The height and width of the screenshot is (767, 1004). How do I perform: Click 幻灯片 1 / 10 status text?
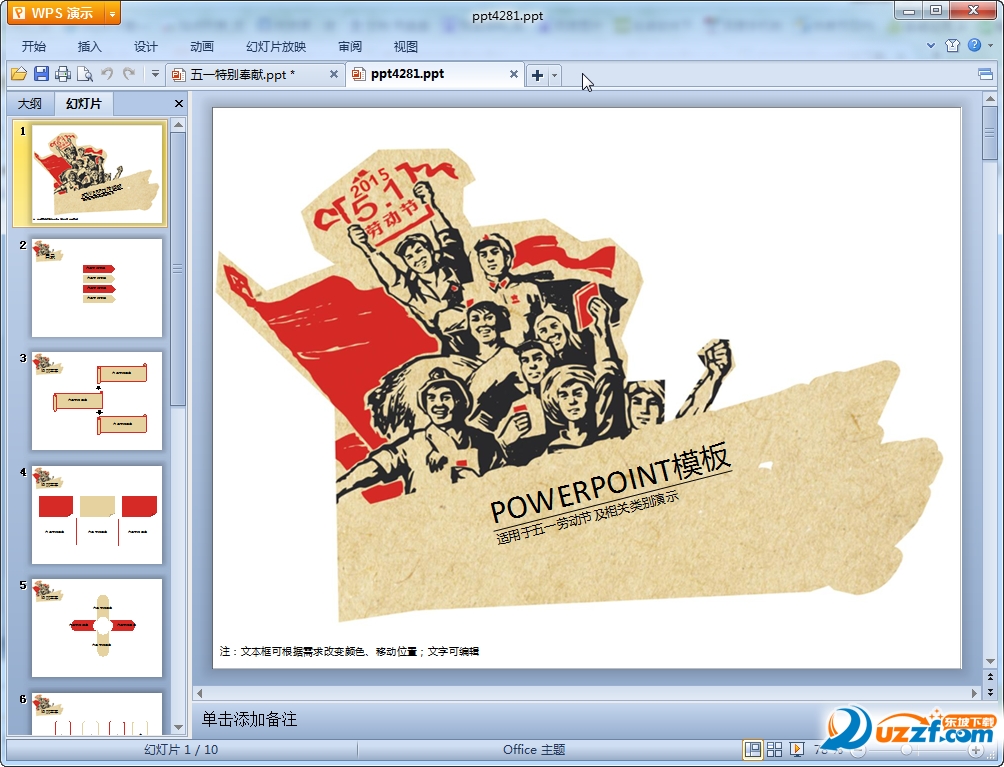(x=181, y=750)
